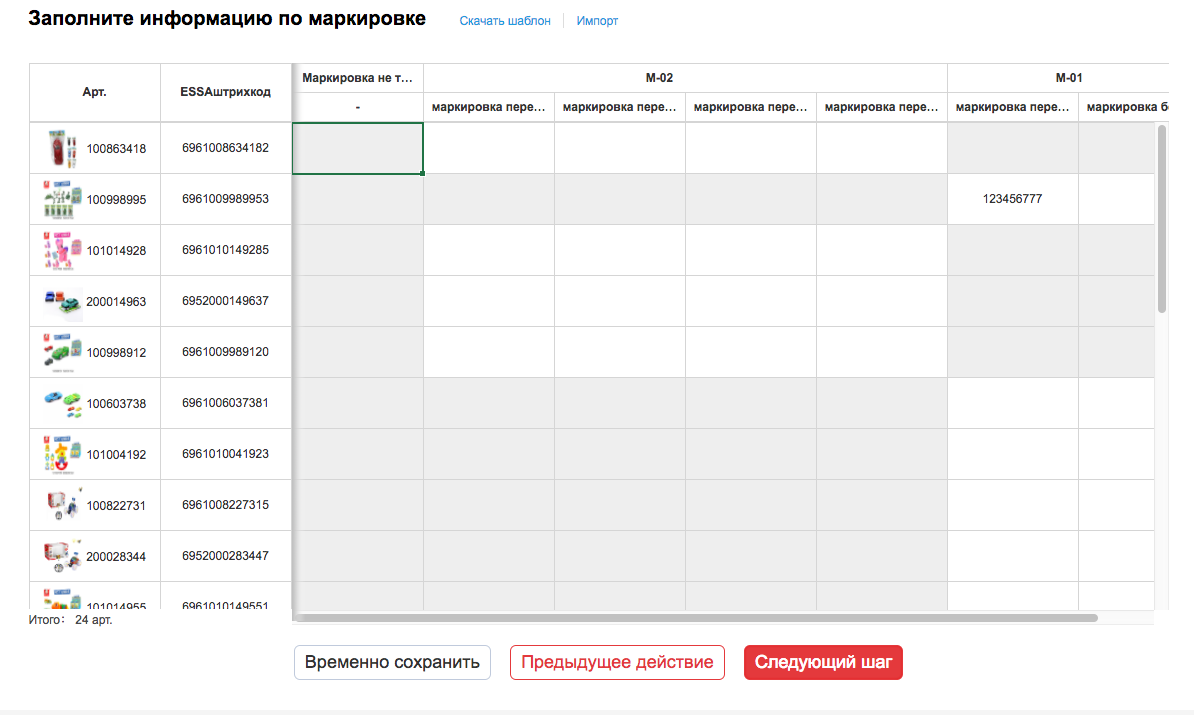The image size is (1194, 715).
Task: Select cell containing 123456777
Action: (1012, 199)
